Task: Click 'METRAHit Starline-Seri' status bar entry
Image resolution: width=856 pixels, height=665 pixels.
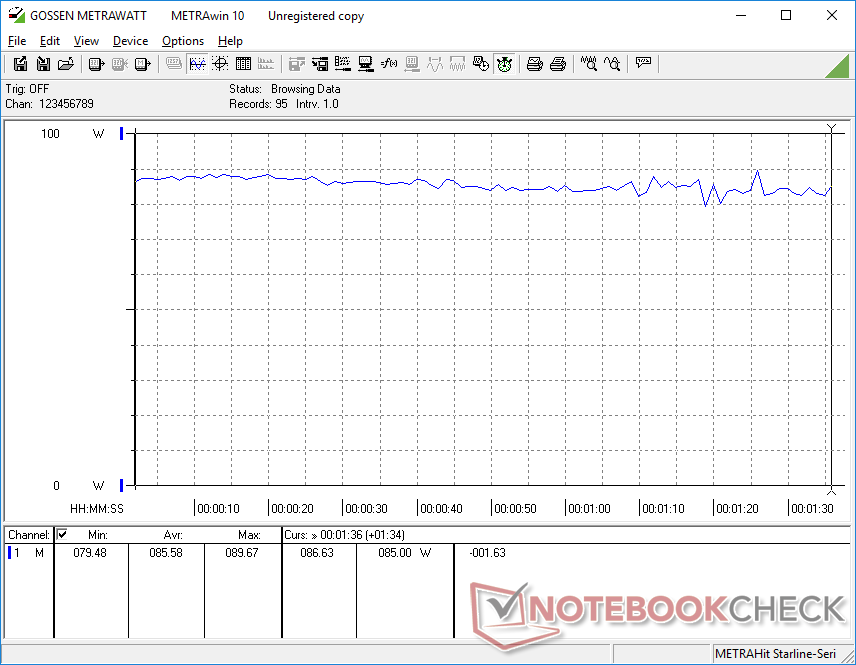Action: click(775, 654)
